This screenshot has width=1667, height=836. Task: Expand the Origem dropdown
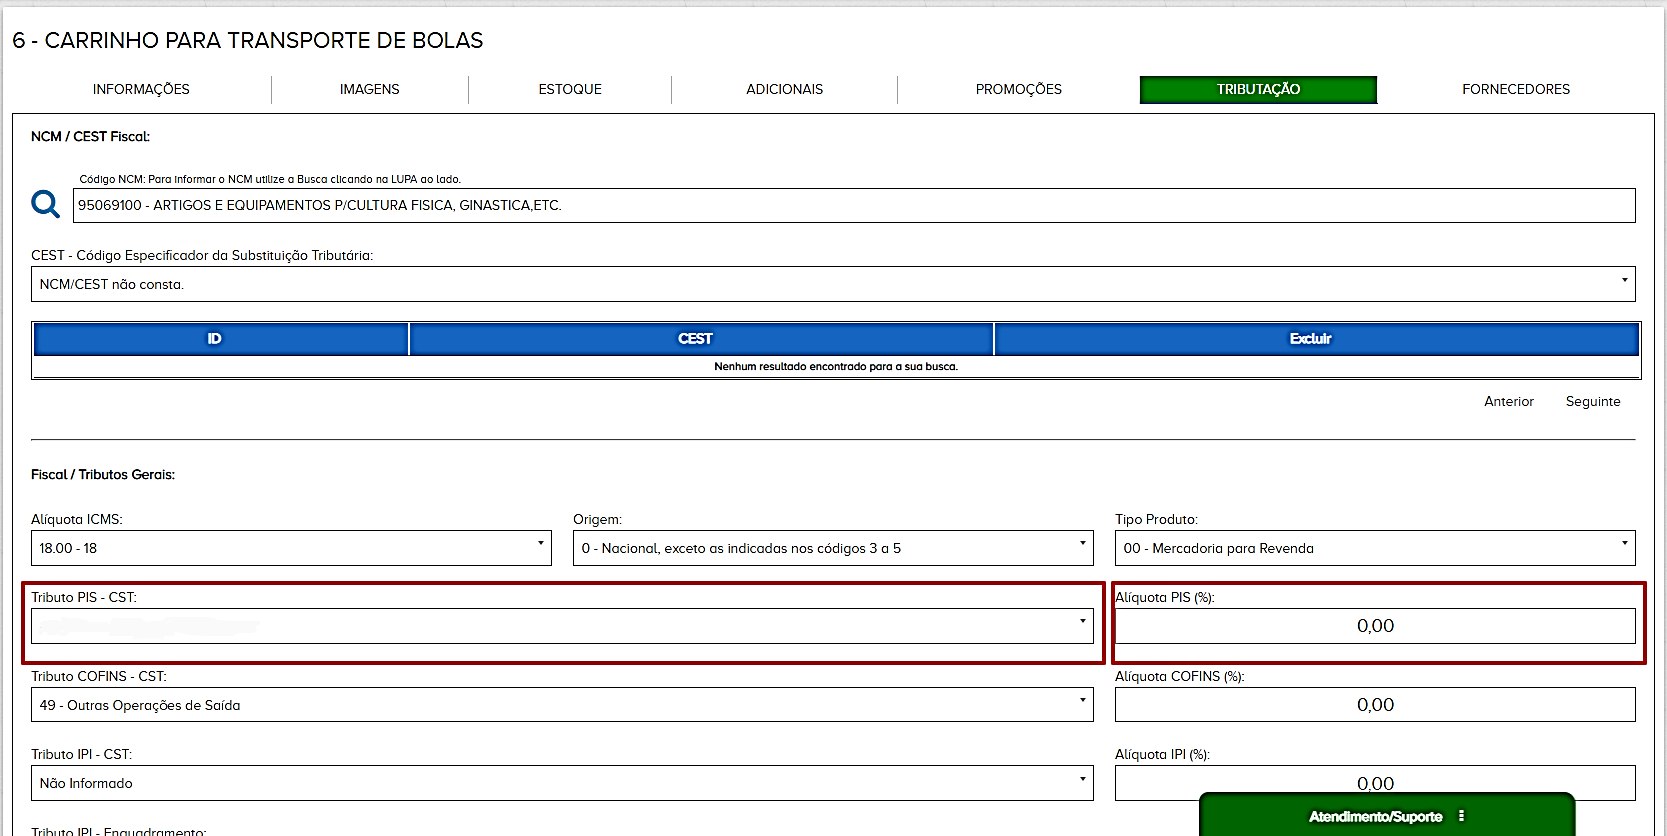tap(832, 548)
